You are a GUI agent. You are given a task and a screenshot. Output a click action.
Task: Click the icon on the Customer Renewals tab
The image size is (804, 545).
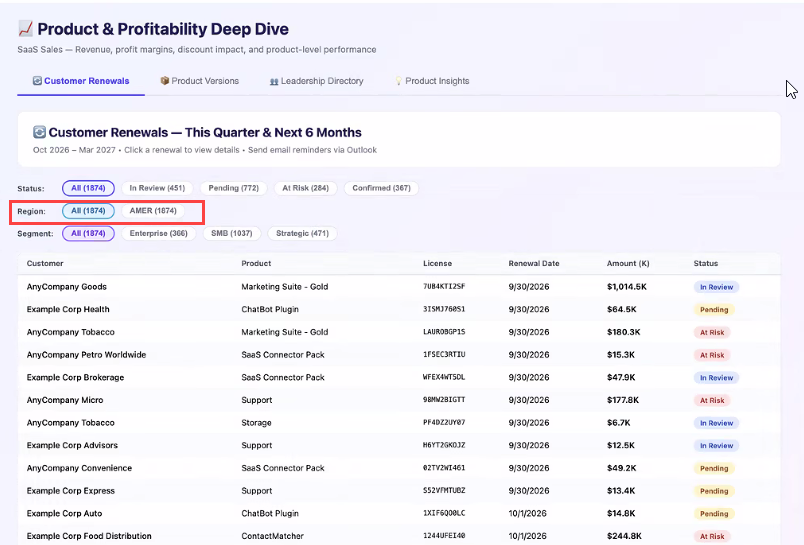tap(37, 80)
